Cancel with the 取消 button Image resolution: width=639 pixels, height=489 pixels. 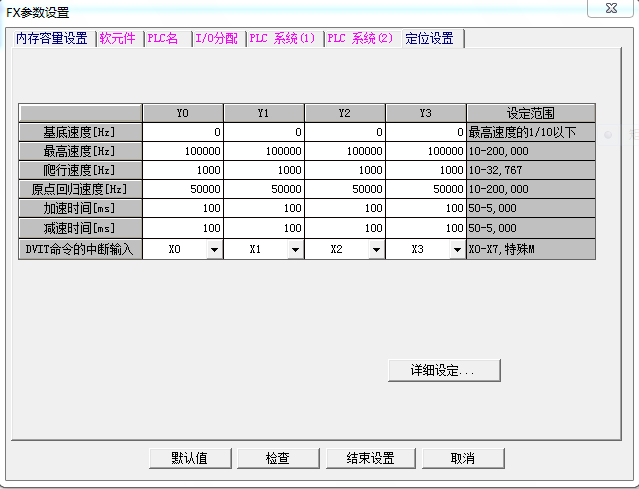click(x=462, y=458)
